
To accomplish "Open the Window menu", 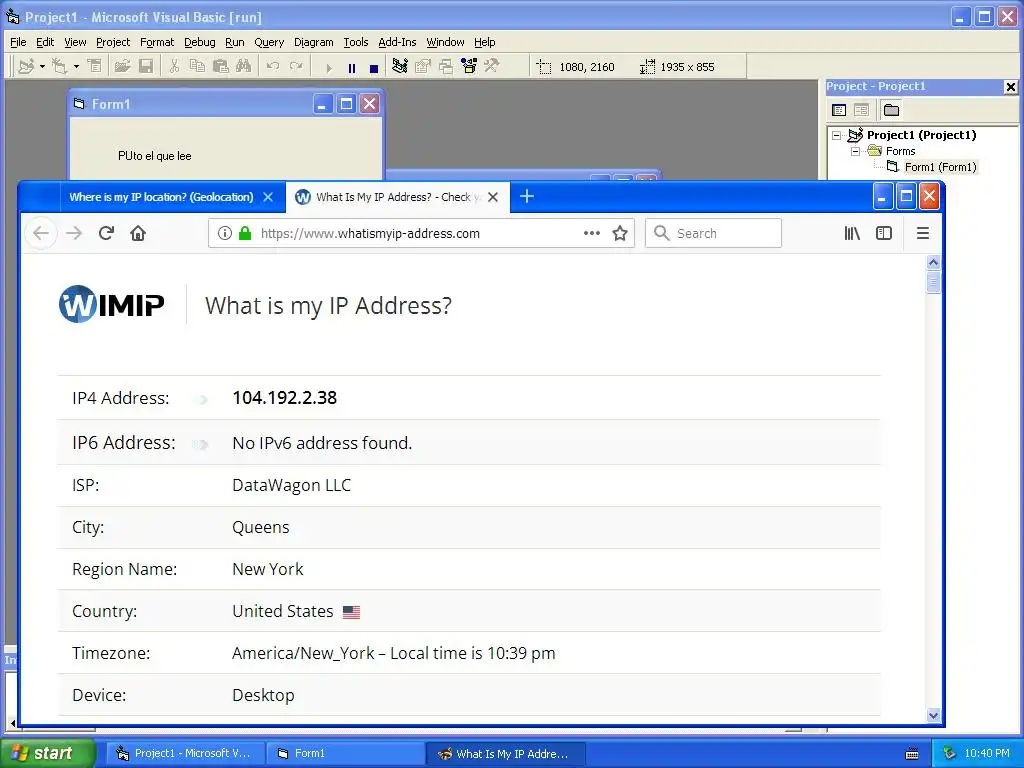I will click(445, 42).
